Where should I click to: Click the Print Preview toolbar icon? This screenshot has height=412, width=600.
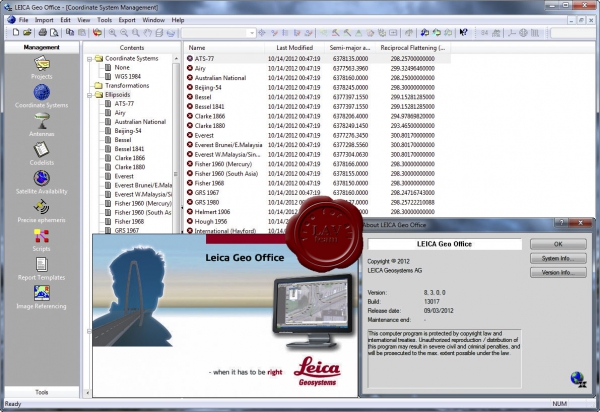click(54, 33)
